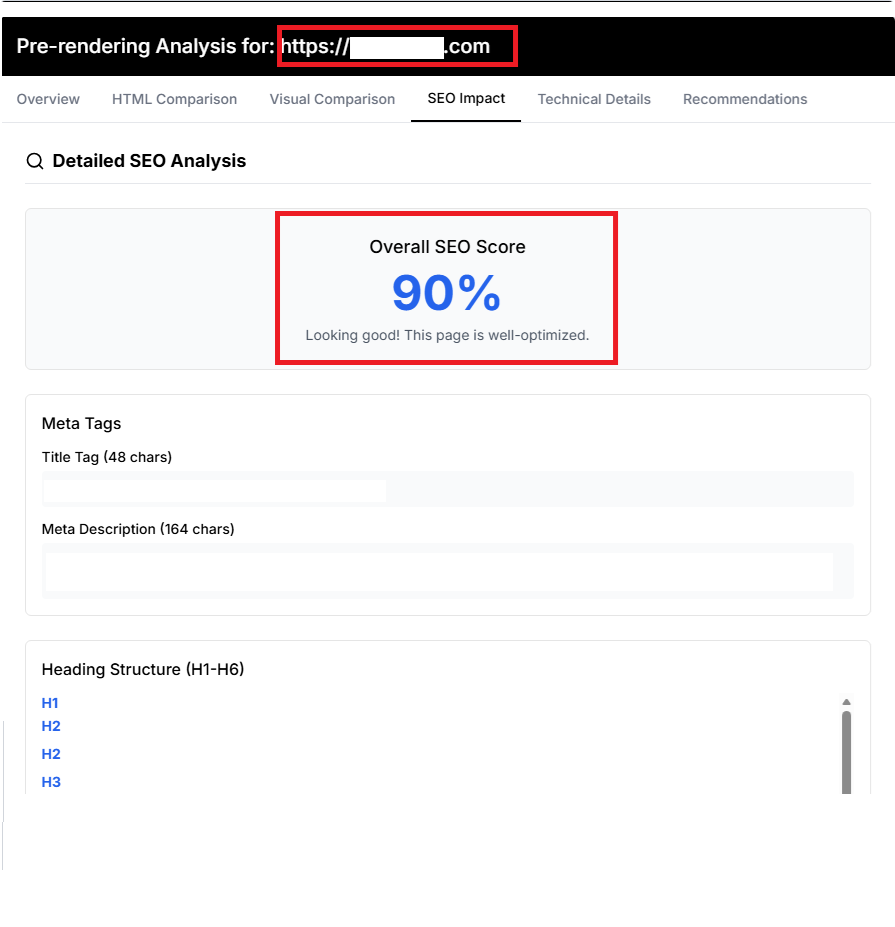The image size is (895, 927).
Task: Select the H3 heading entry
Action: (51, 782)
